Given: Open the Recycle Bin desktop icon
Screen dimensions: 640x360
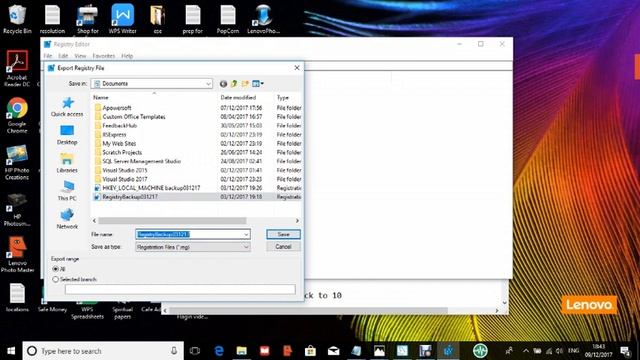Looking at the screenshot, I should coord(17,19).
